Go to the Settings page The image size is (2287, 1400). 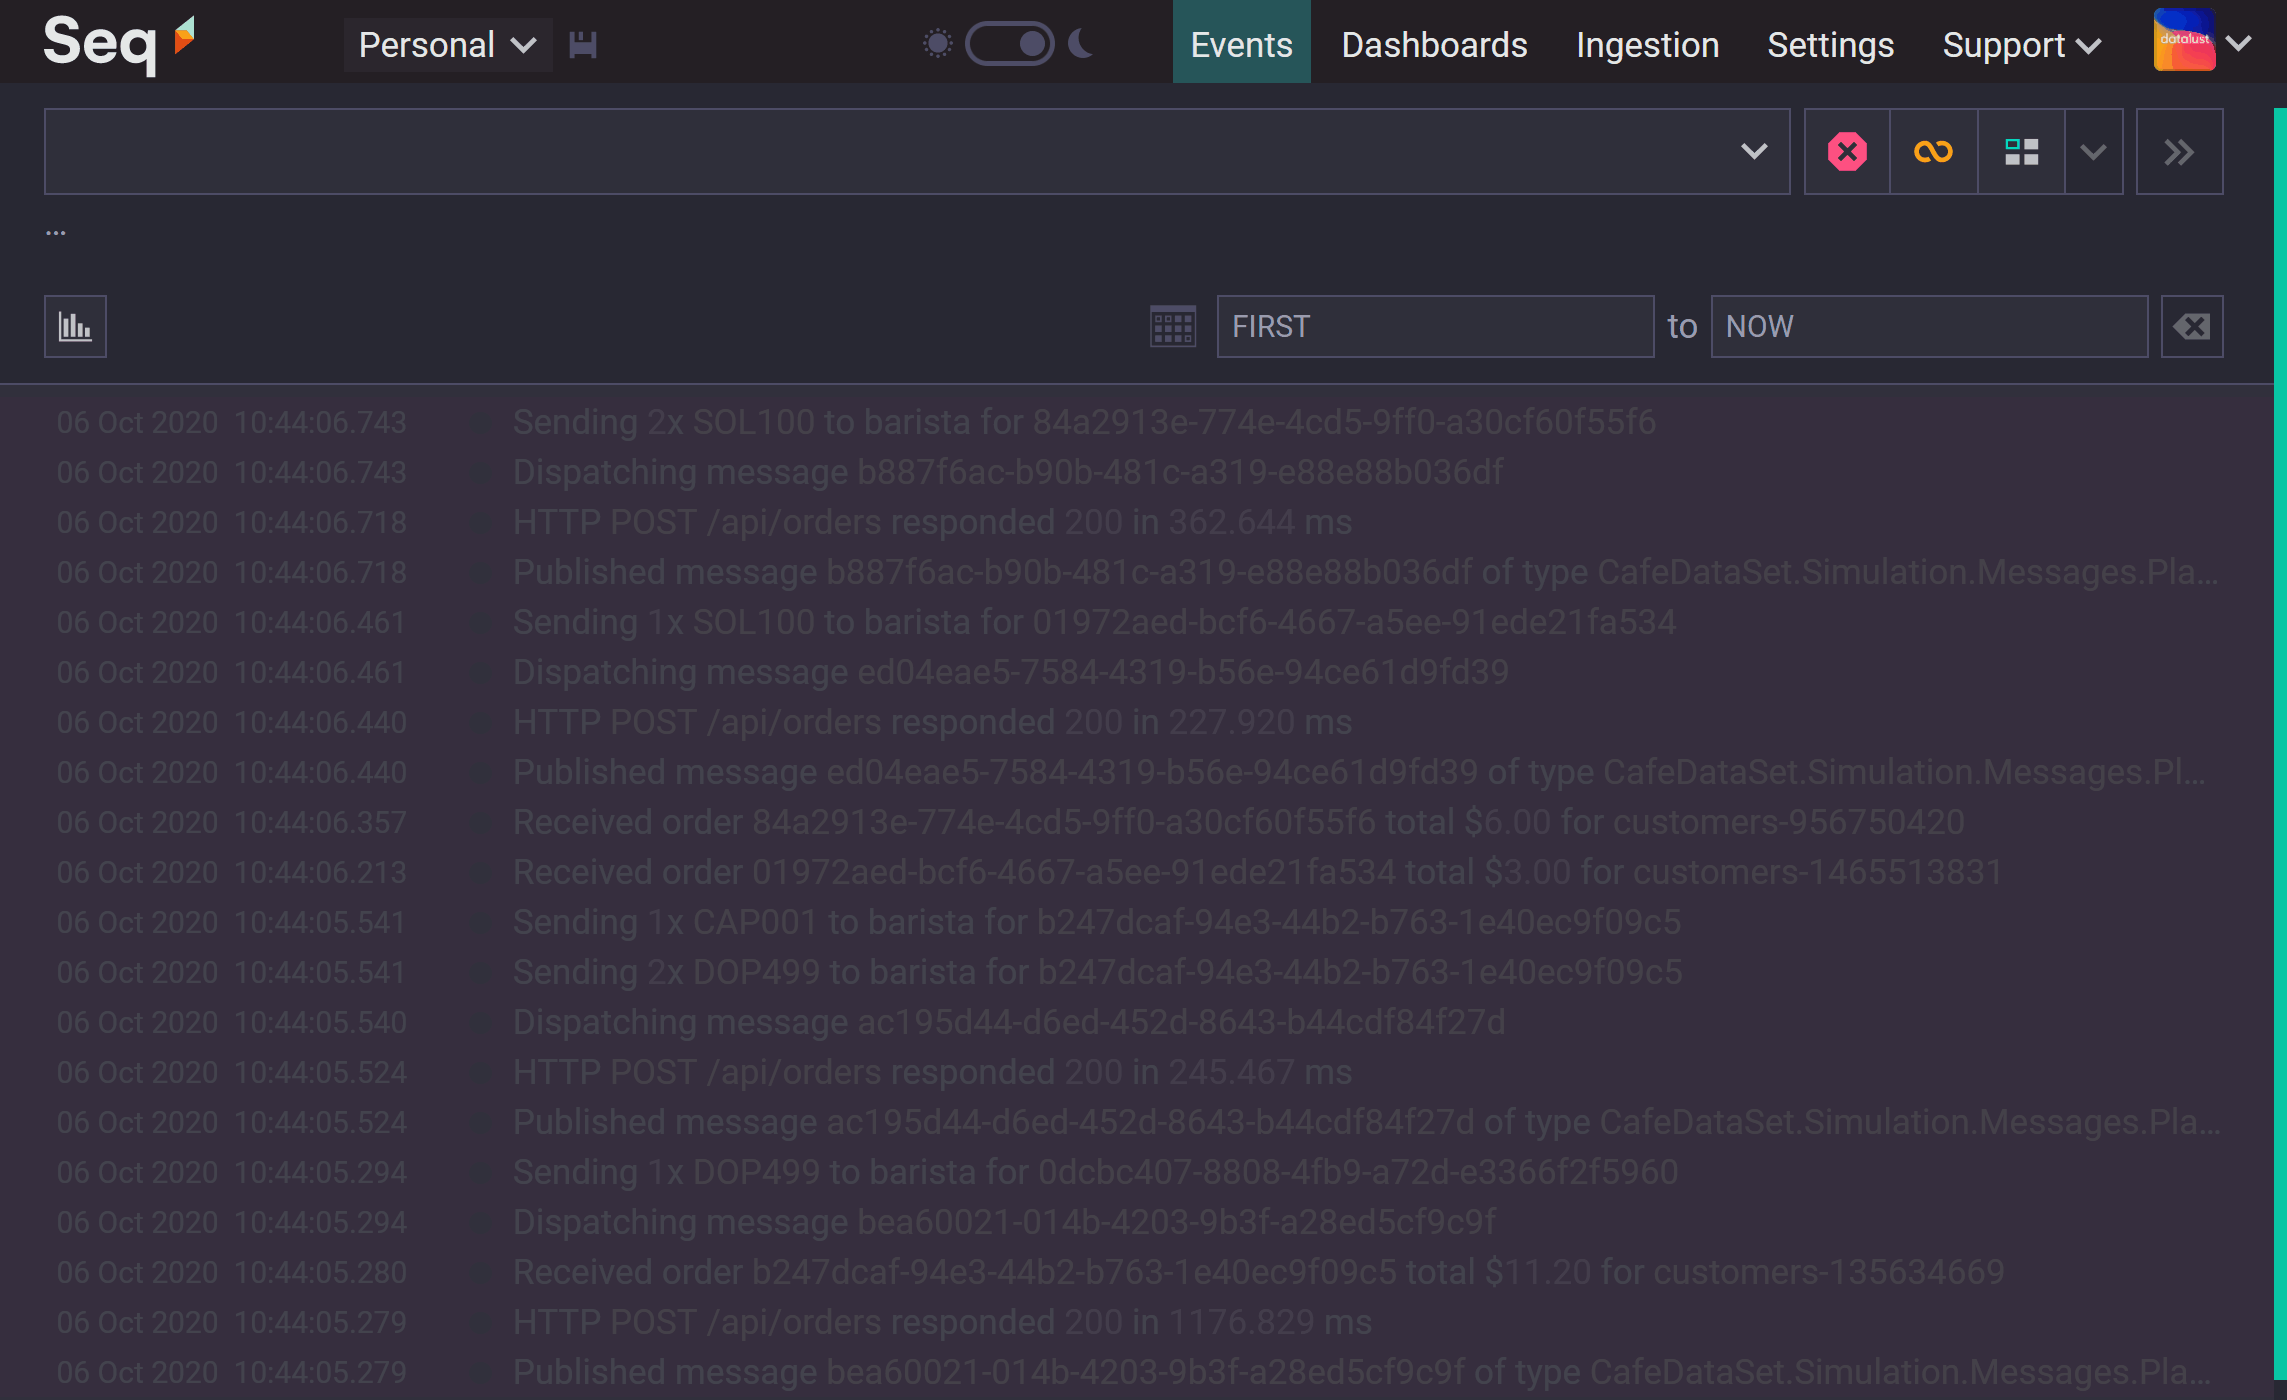click(x=1830, y=45)
